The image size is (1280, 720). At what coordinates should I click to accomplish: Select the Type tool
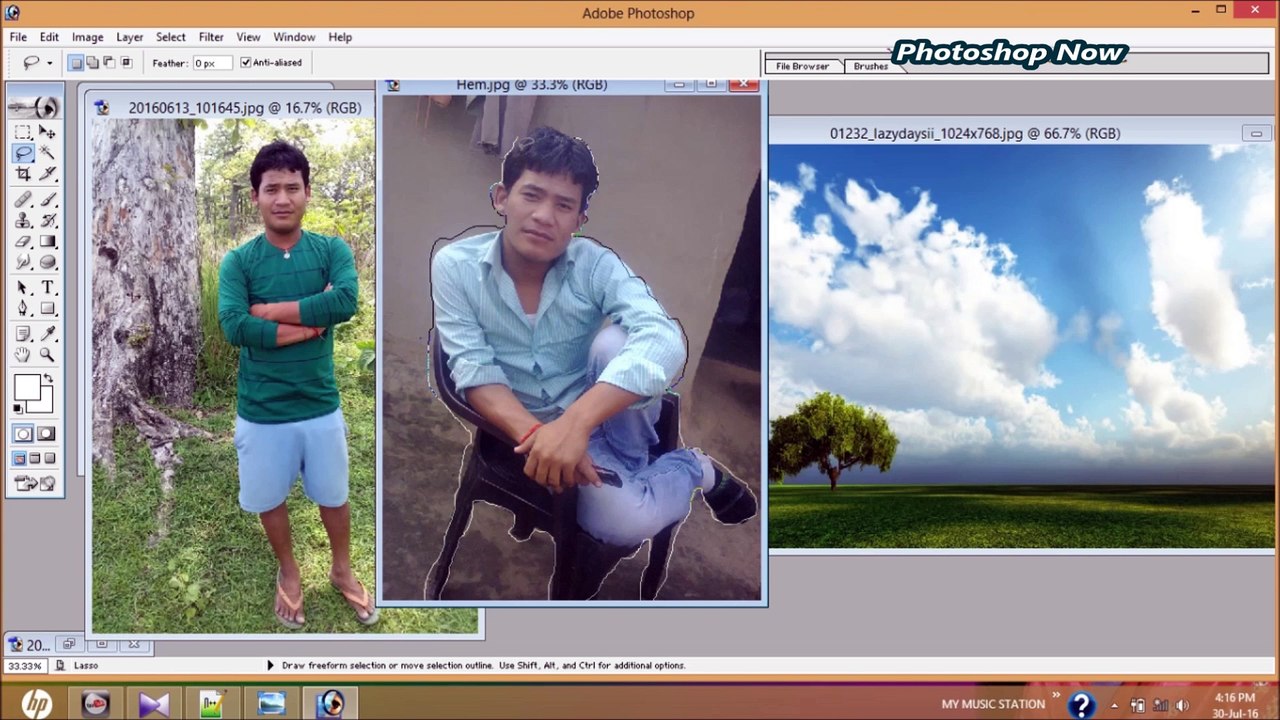point(47,288)
